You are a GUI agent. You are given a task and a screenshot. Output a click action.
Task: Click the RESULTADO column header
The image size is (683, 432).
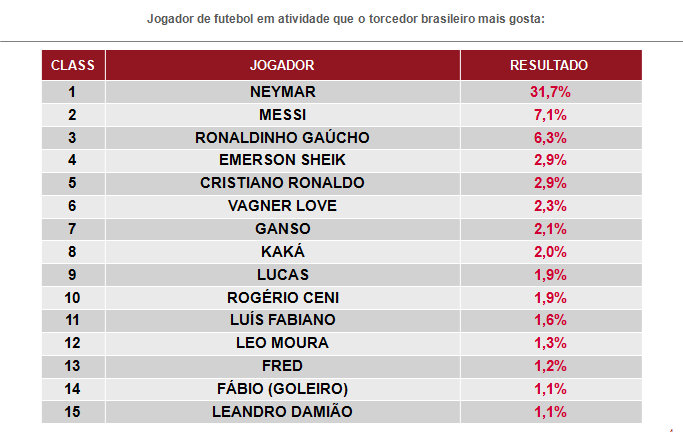549,65
